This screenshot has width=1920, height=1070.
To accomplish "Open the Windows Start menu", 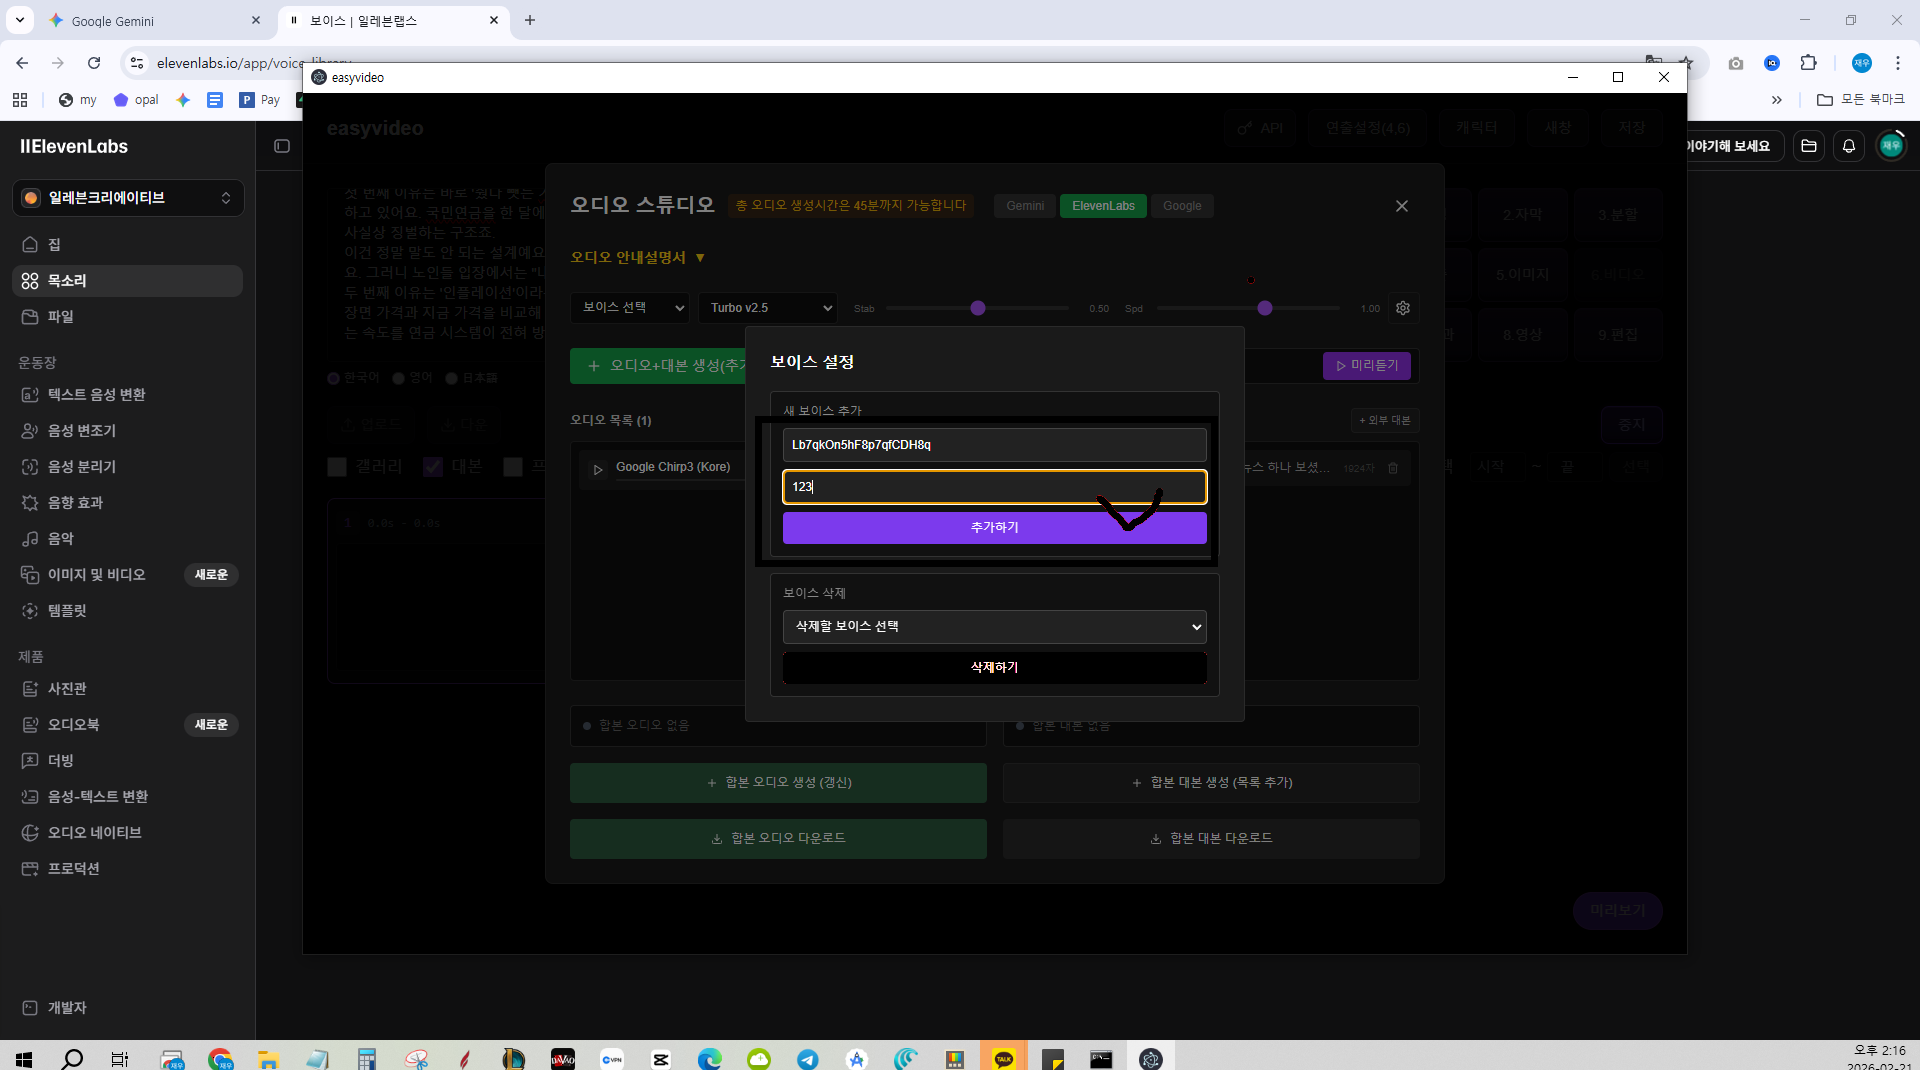I will point(24,1058).
